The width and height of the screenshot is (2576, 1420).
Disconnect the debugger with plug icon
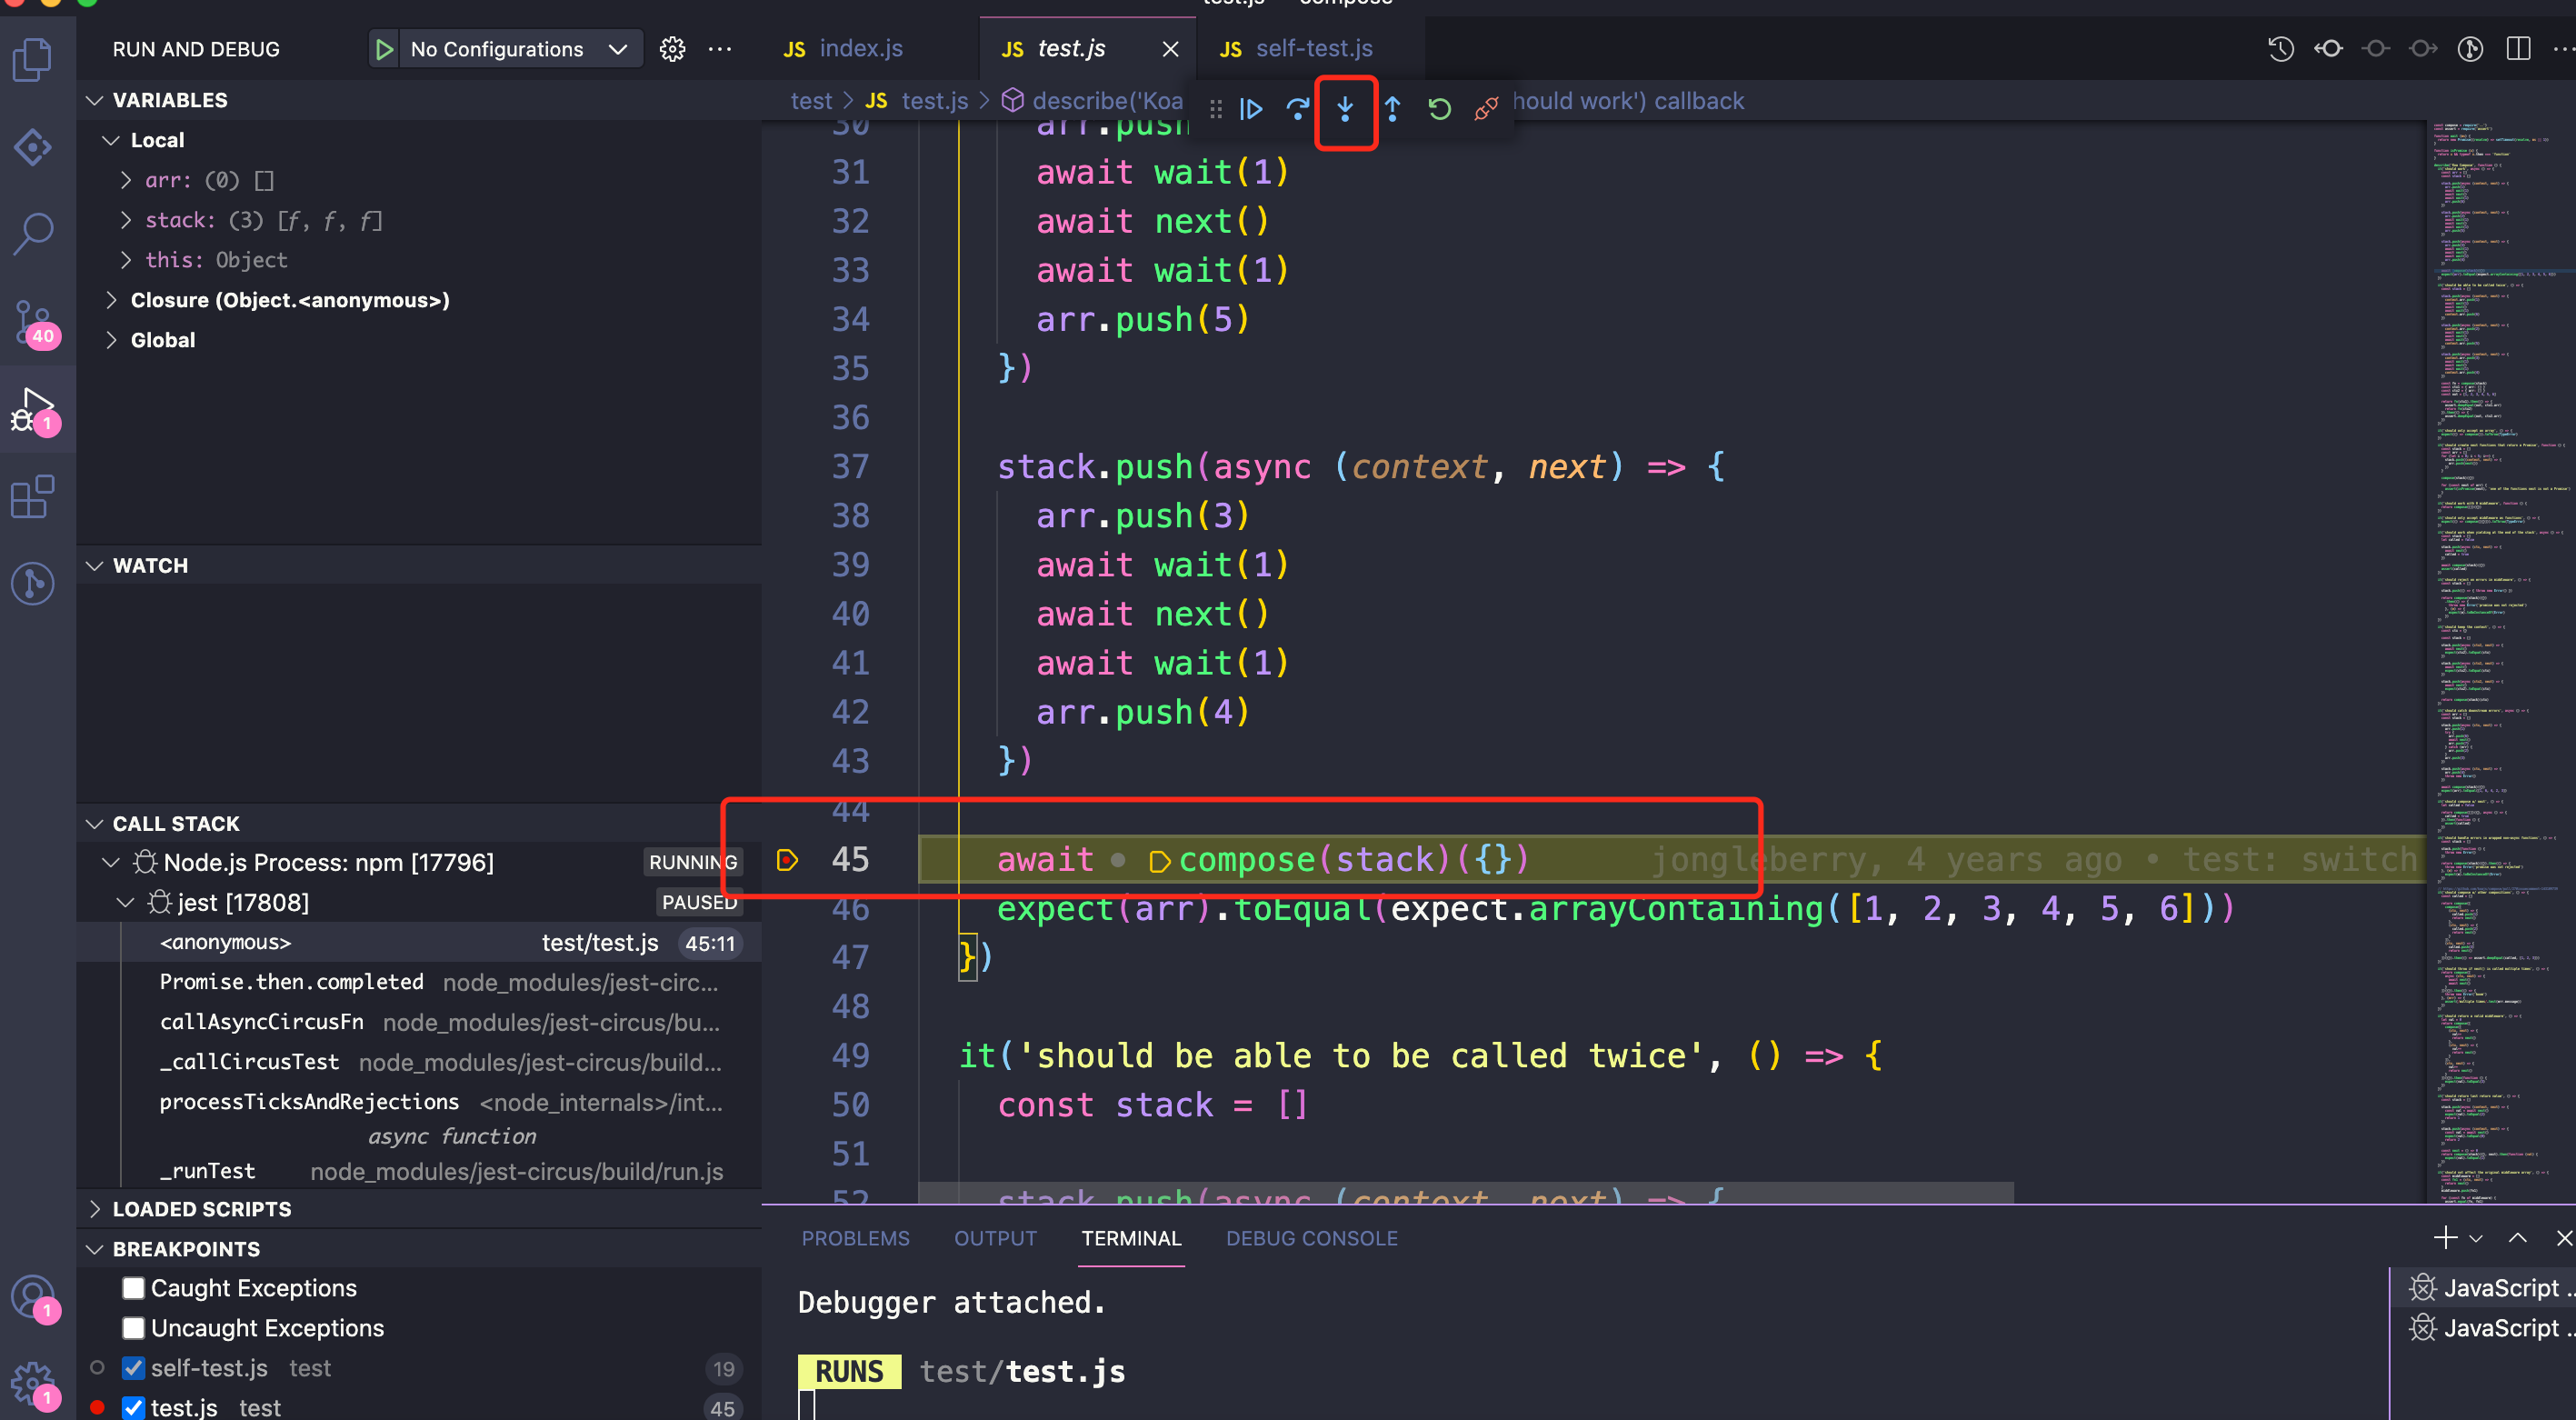tap(1486, 108)
